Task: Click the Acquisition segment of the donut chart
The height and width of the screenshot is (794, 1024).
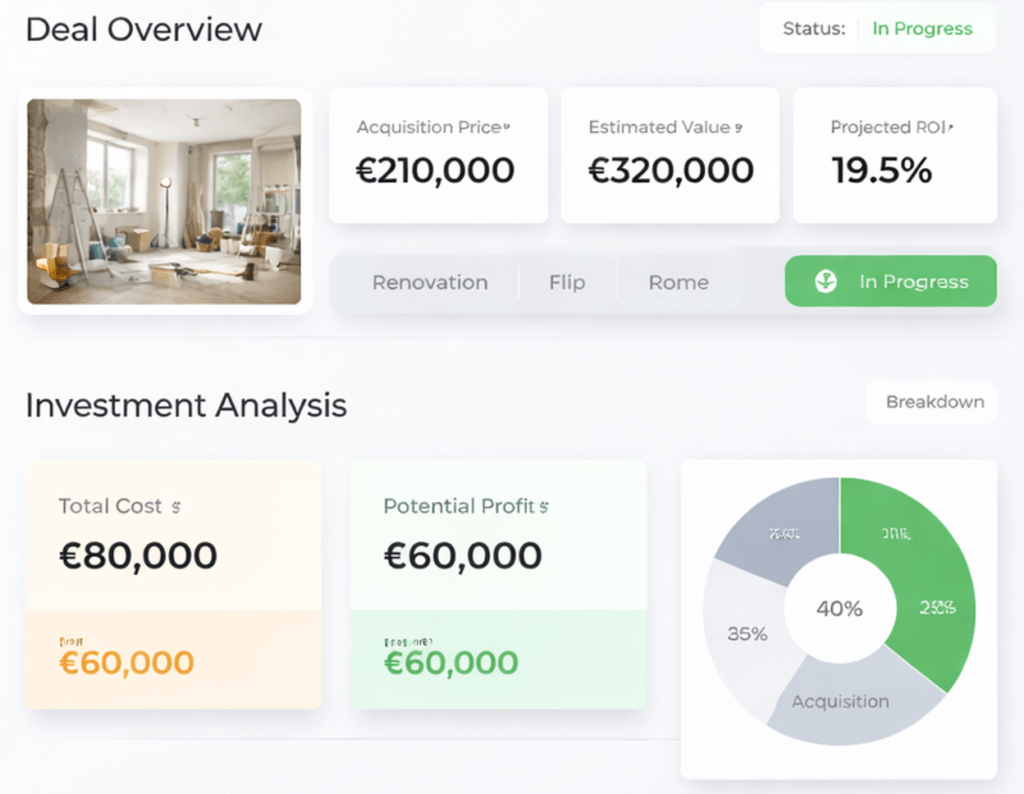Action: (840, 702)
